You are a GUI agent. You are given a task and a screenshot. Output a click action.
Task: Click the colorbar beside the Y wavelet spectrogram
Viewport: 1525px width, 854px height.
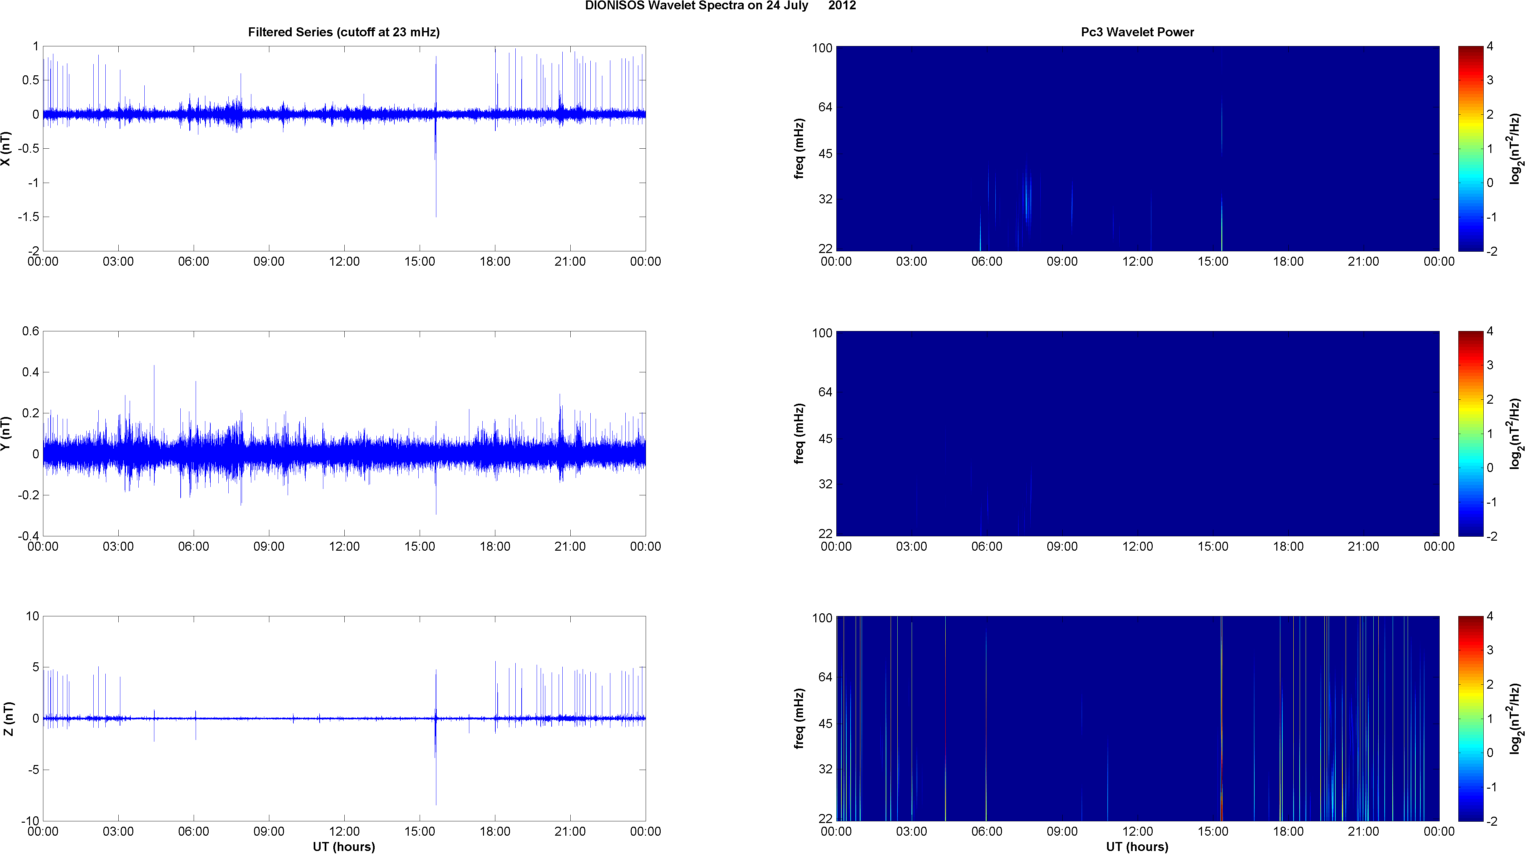click(1470, 434)
